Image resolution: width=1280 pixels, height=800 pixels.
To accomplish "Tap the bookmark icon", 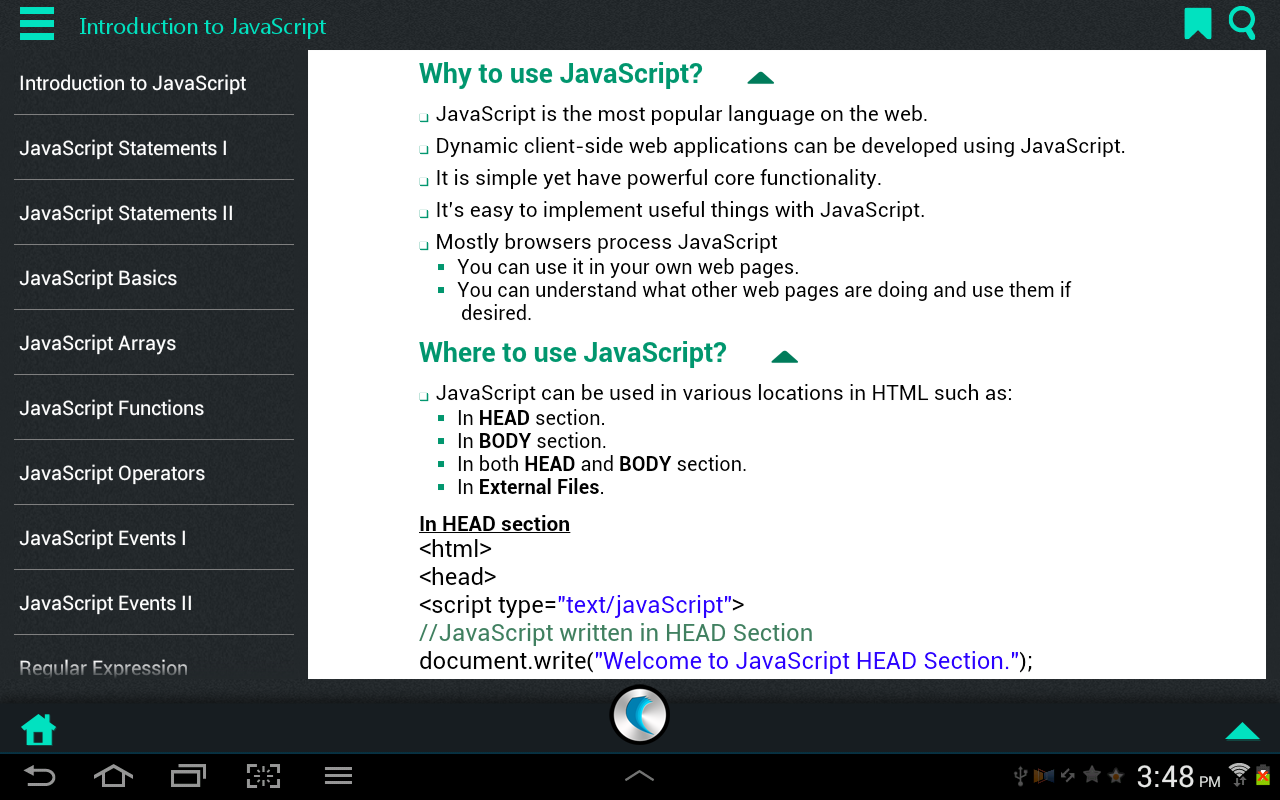I will point(1197,23).
